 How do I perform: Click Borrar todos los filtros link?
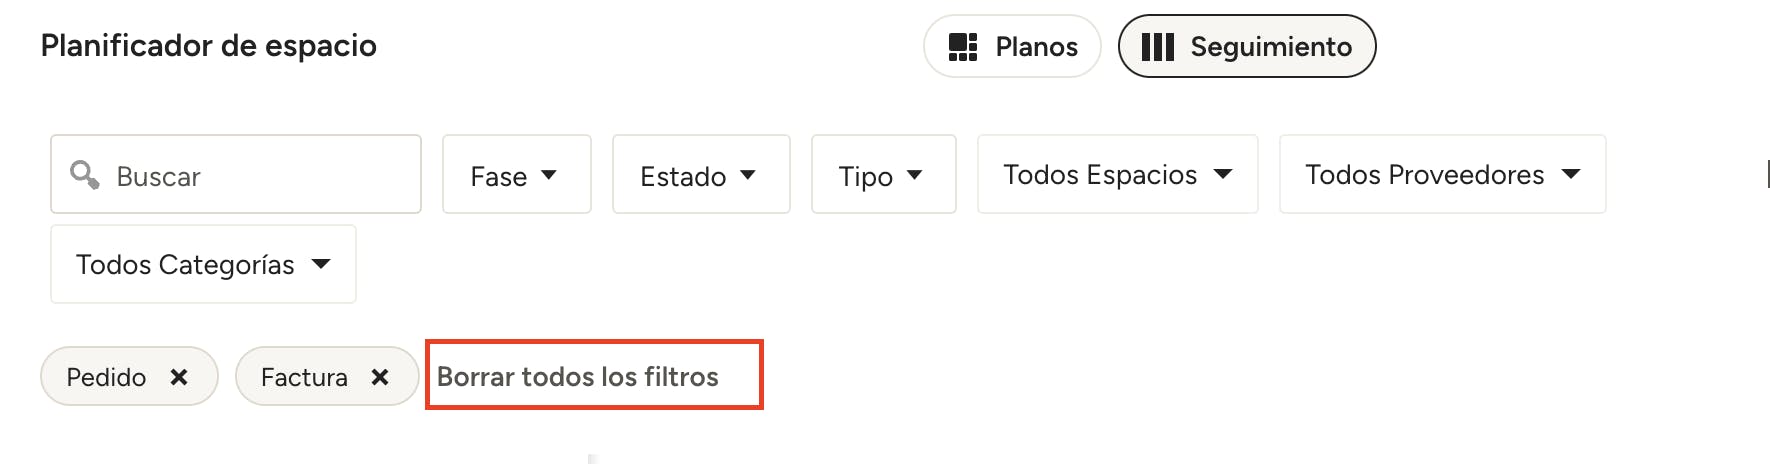pyautogui.click(x=578, y=377)
